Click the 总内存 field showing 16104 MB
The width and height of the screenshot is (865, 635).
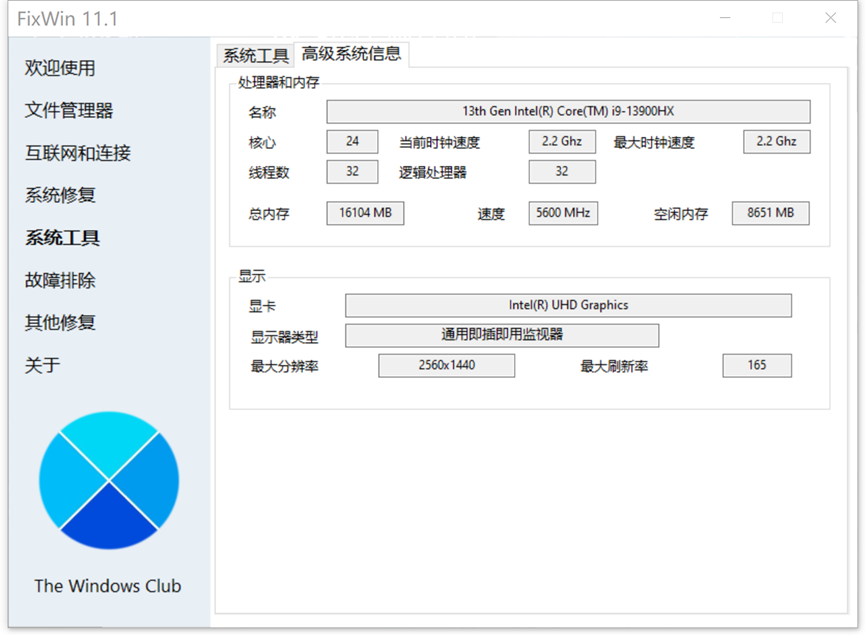pyautogui.click(x=365, y=213)
